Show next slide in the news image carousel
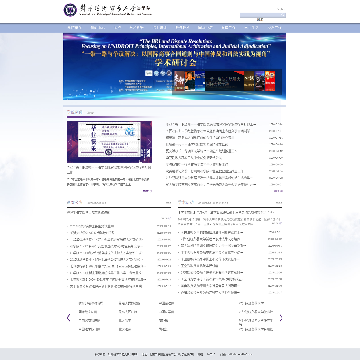360x360 pixels. [x=149, y=142]
